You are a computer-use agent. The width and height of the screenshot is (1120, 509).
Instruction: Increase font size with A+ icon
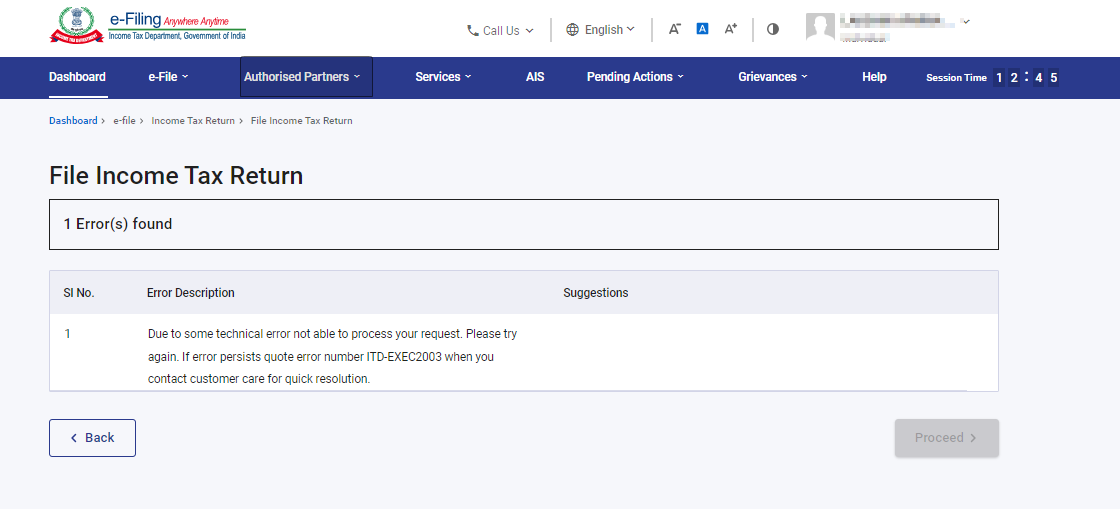click(x=730, y=29)
